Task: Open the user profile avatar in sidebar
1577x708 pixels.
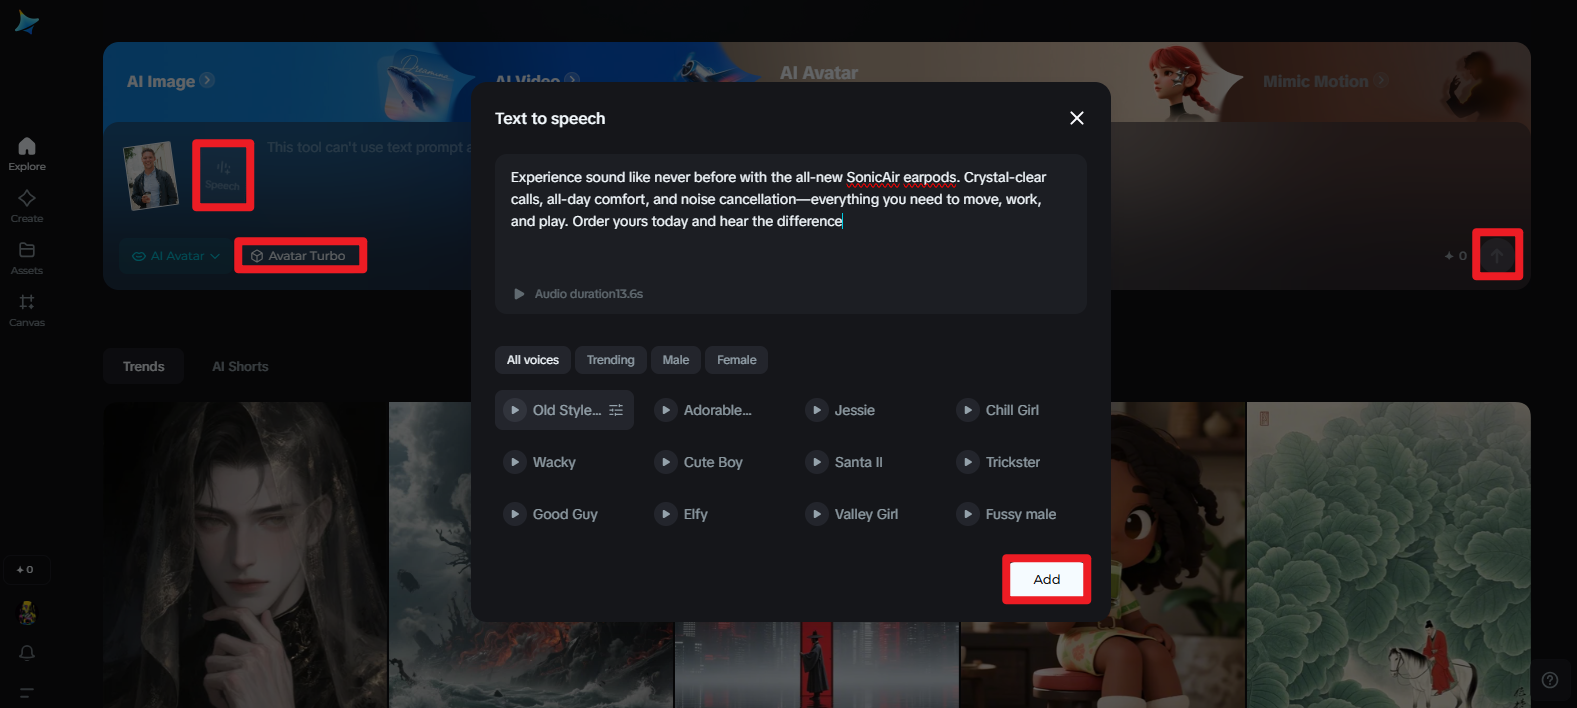Action: pos(27,612)
